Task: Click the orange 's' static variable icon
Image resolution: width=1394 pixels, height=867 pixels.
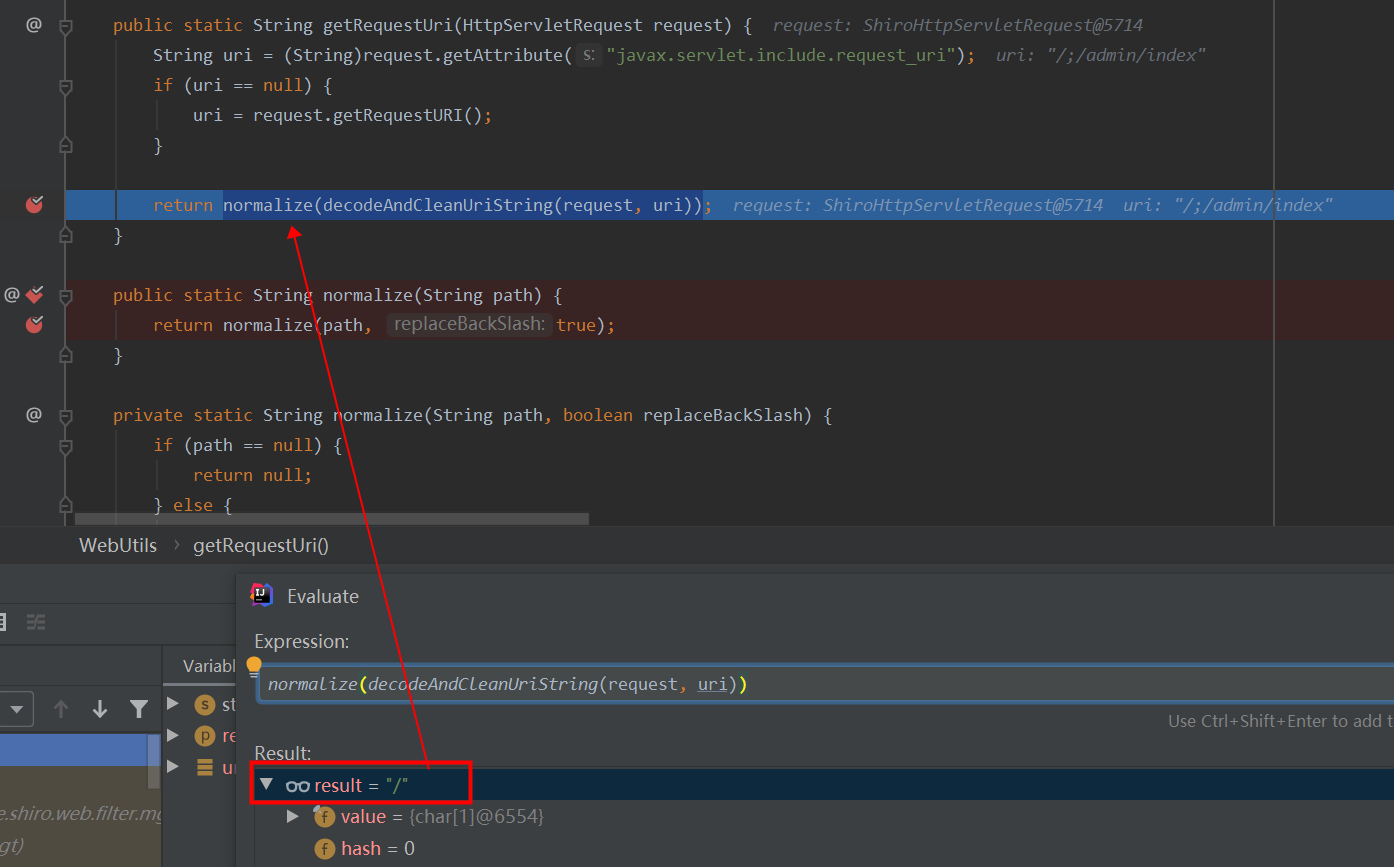Action: [x=205, y=705]
